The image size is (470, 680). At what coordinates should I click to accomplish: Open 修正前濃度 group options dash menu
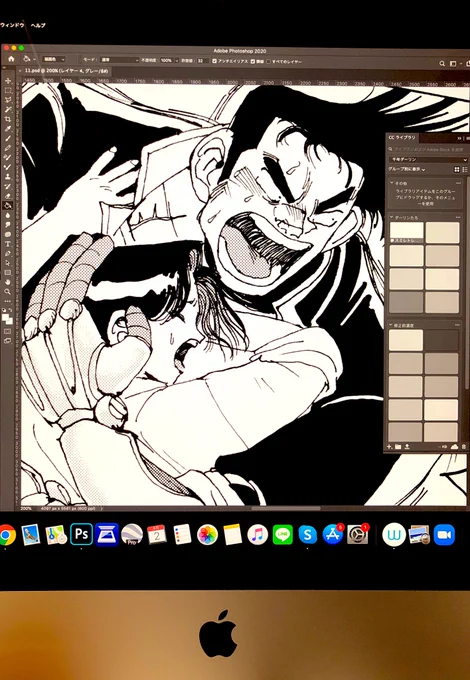coord(457,325)
